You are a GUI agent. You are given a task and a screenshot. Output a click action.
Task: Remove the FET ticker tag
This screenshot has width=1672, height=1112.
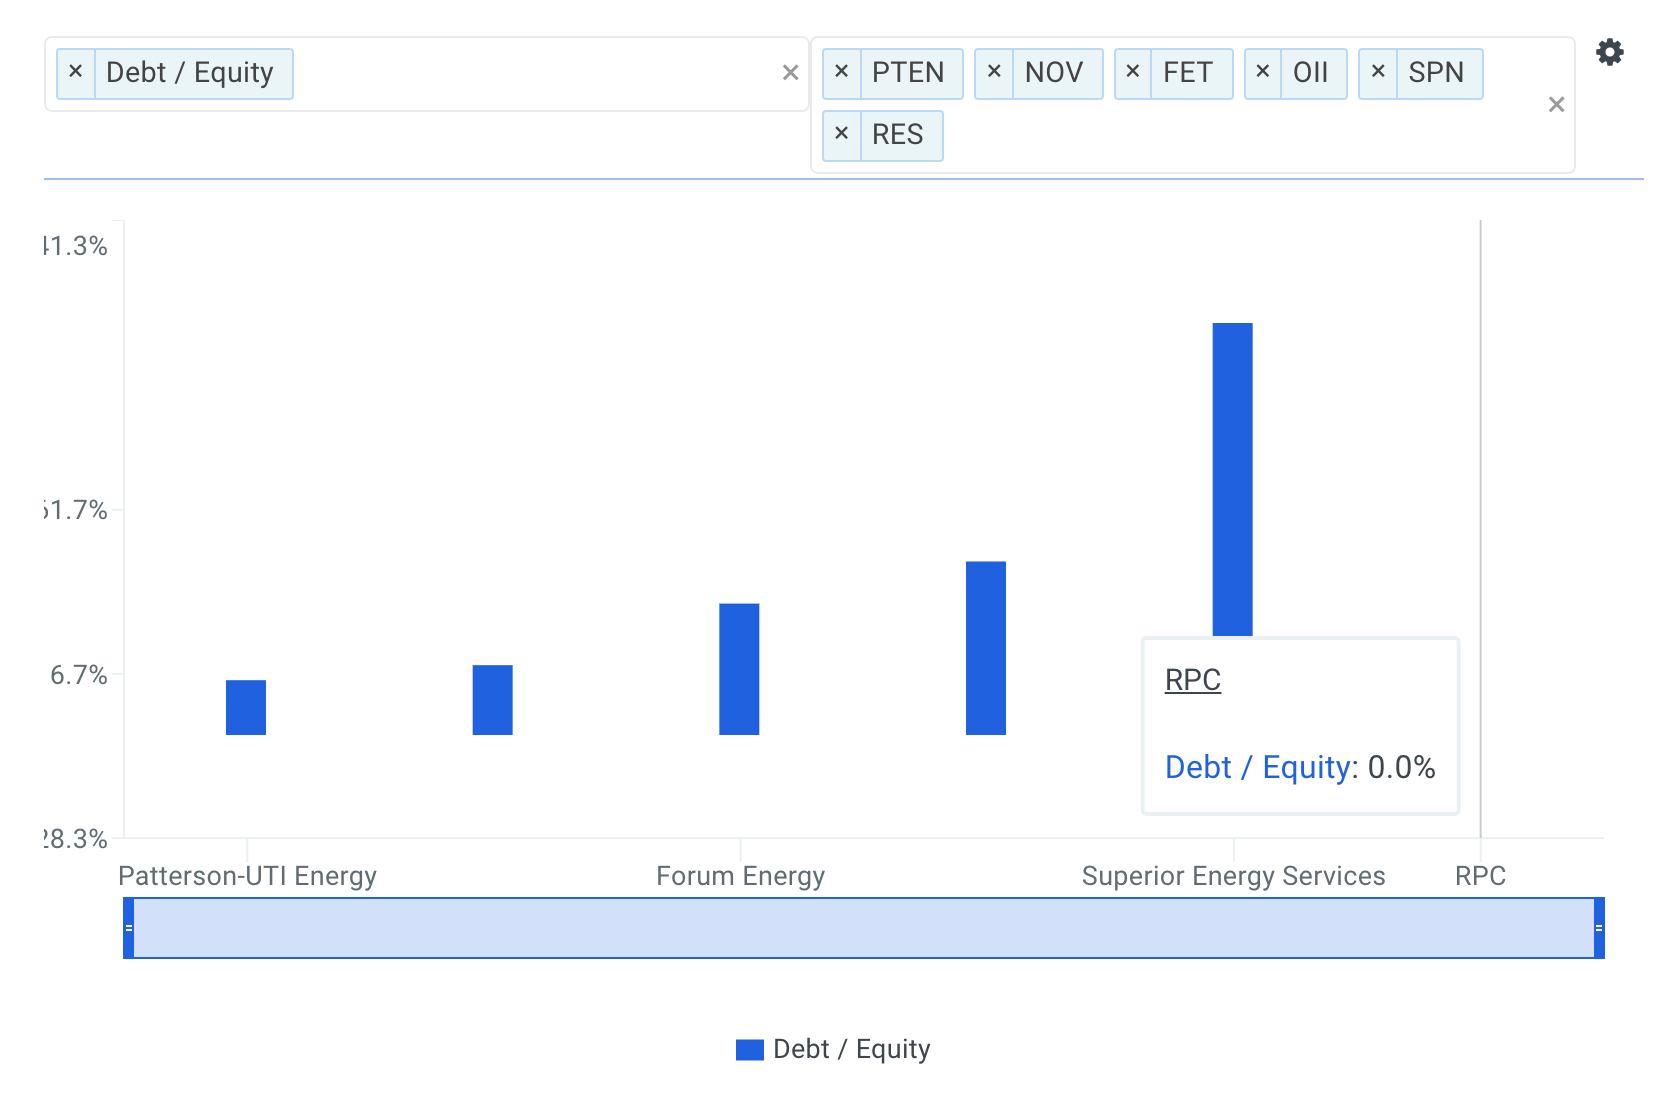pos(1133,73)
